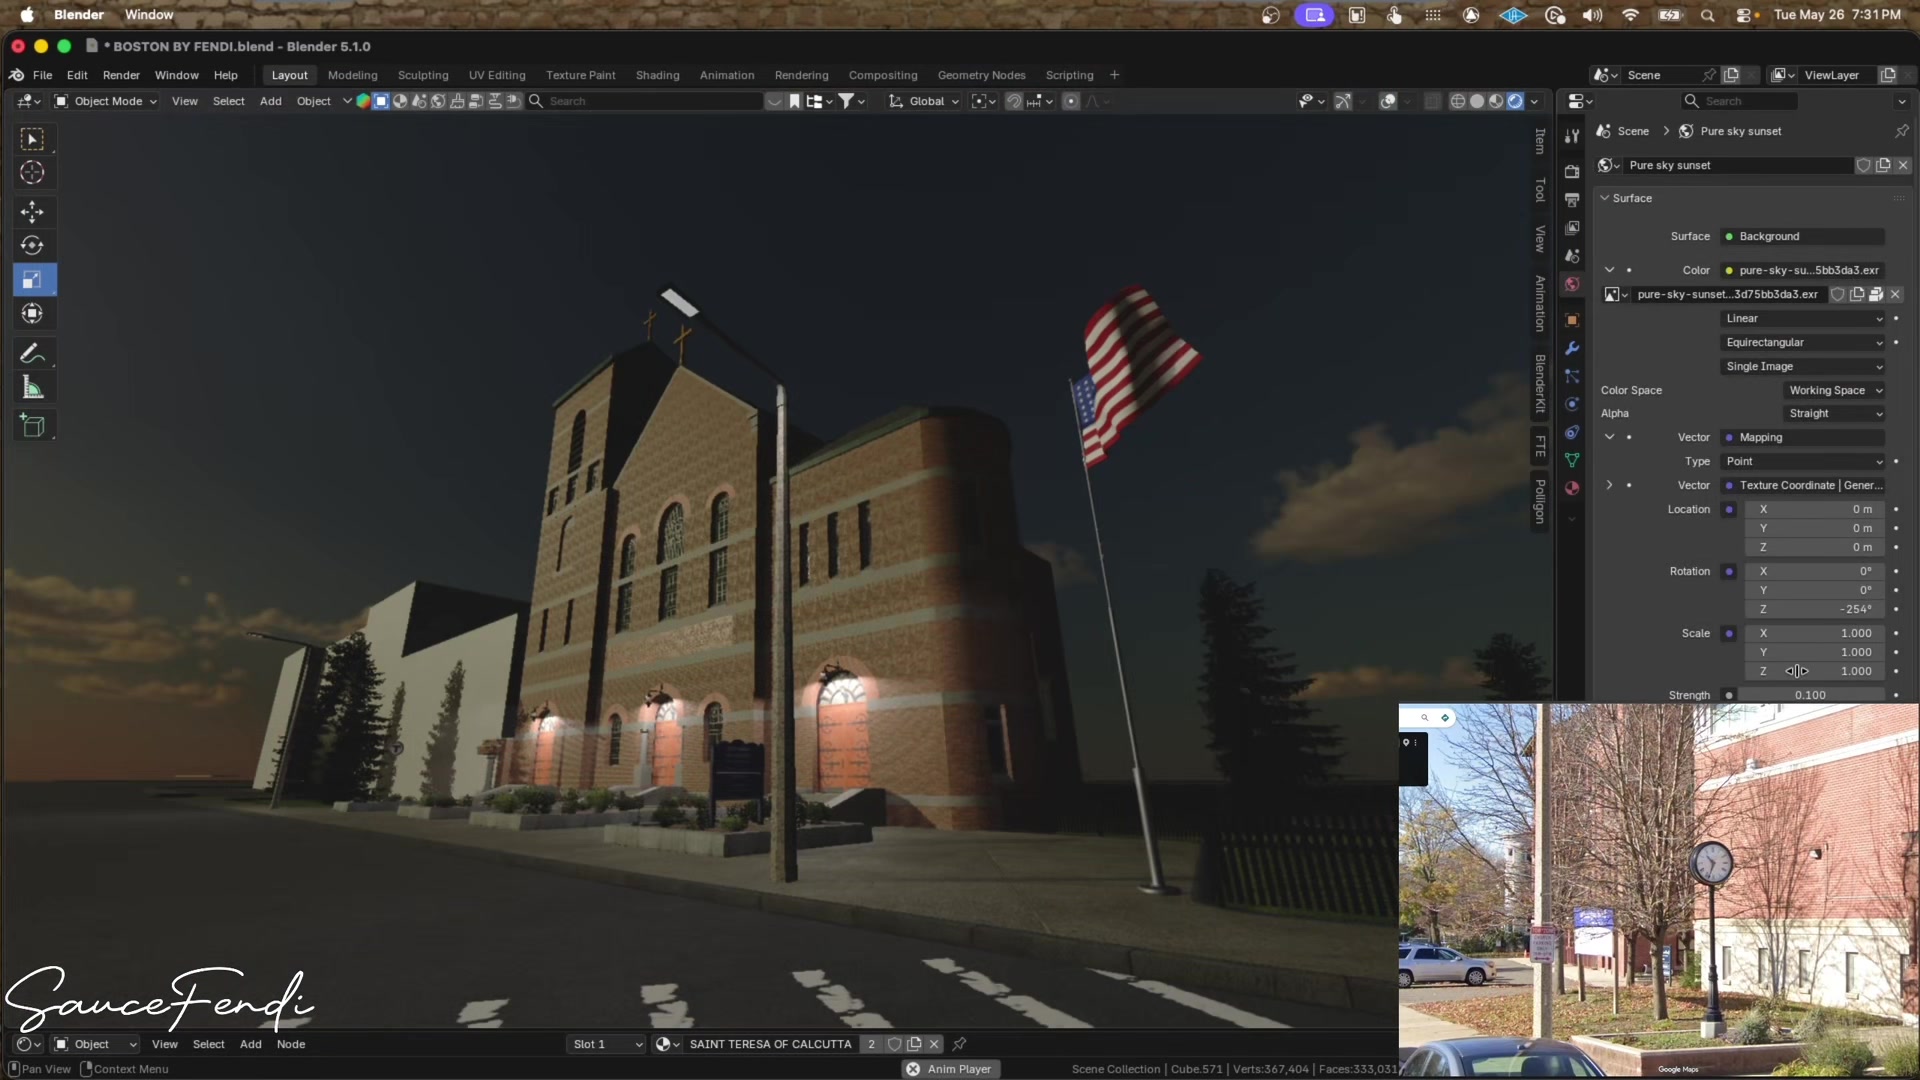Screen dimensions: 1920x1080
Task: Select the Add Cube tool
Action: point(32,426)
